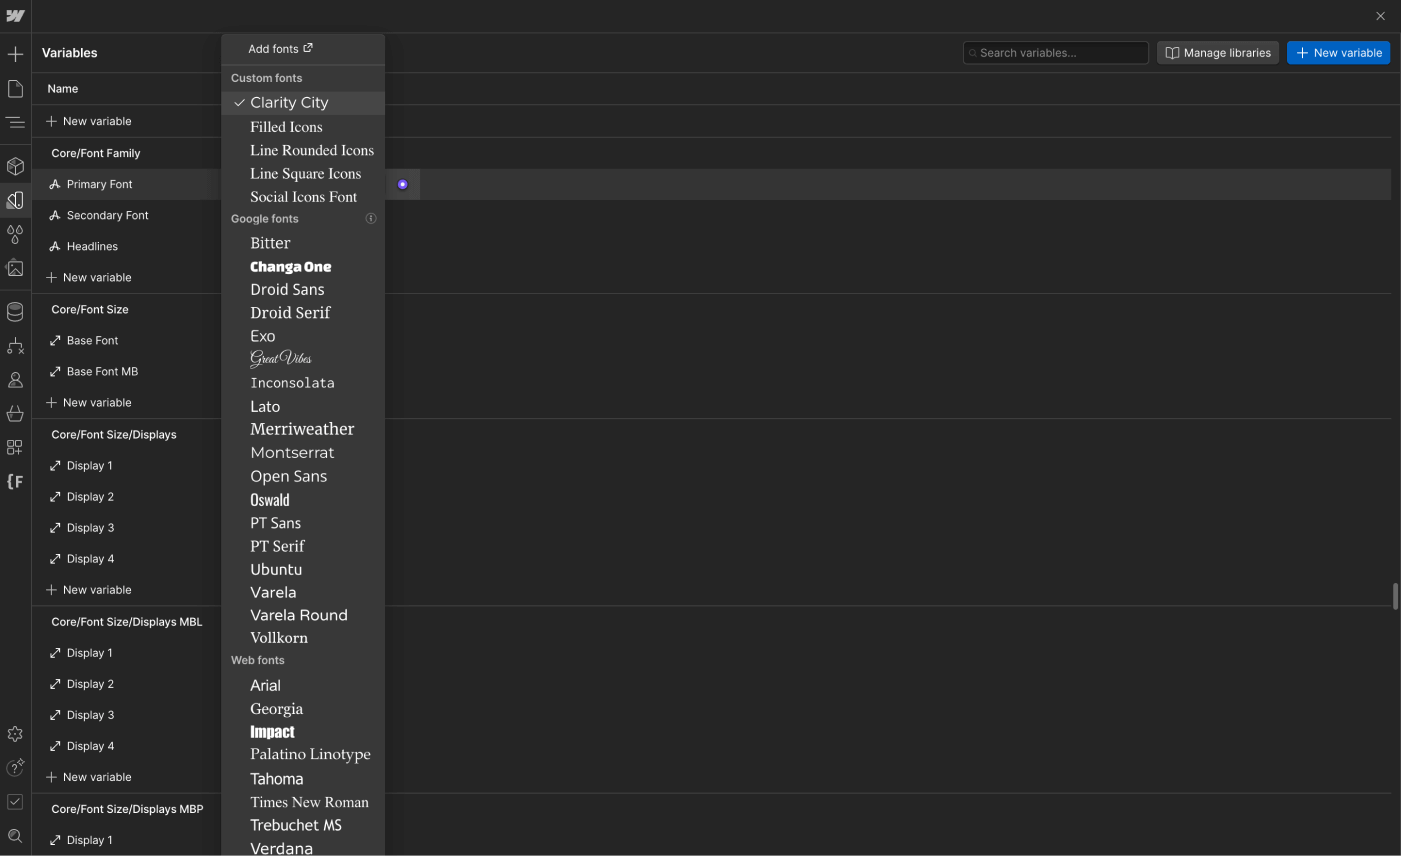
Task: Select Clarity City font
Action: point(303,103)
